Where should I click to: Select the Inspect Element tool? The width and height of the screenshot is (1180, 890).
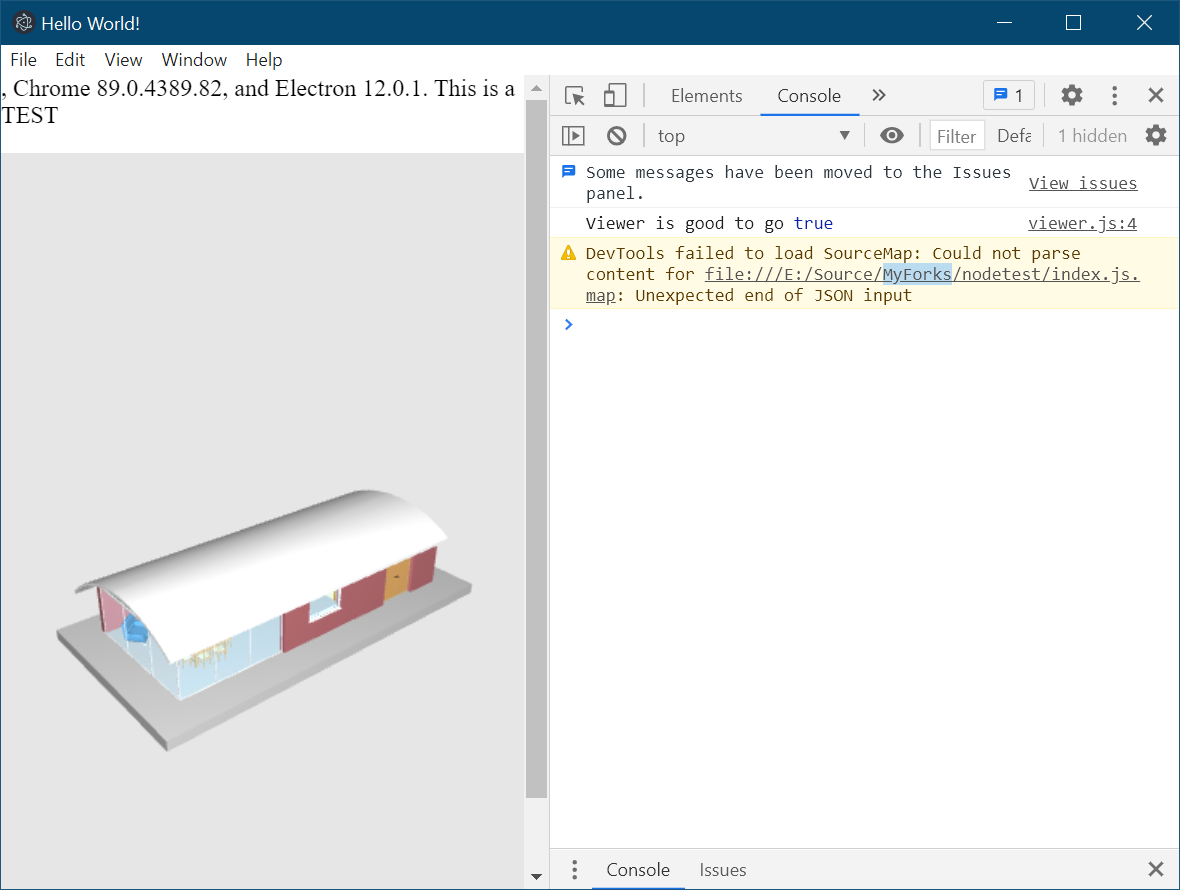[x=573, y=95]
